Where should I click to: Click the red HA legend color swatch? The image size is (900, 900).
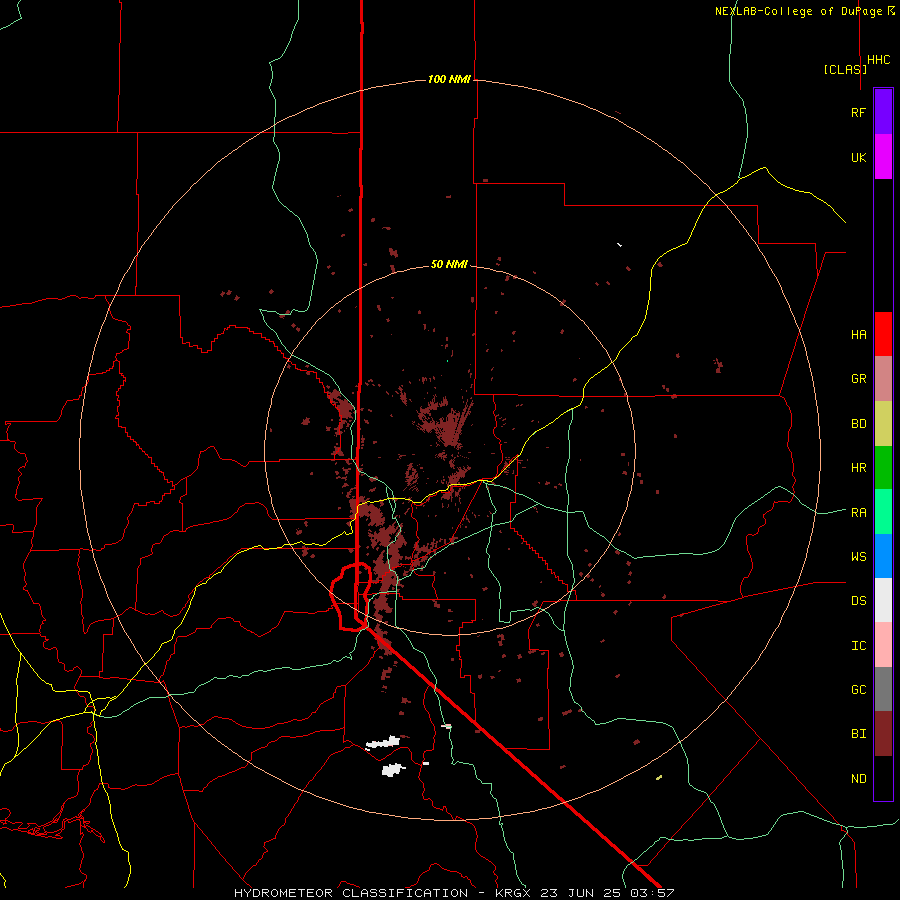883,334
